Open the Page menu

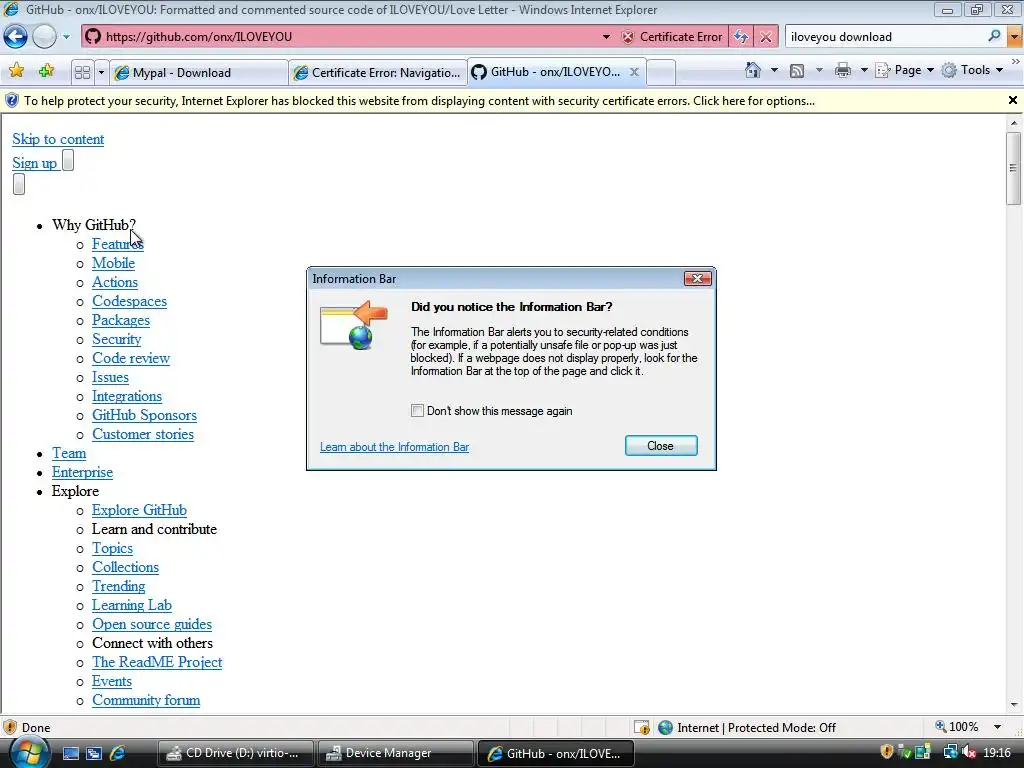904,70
